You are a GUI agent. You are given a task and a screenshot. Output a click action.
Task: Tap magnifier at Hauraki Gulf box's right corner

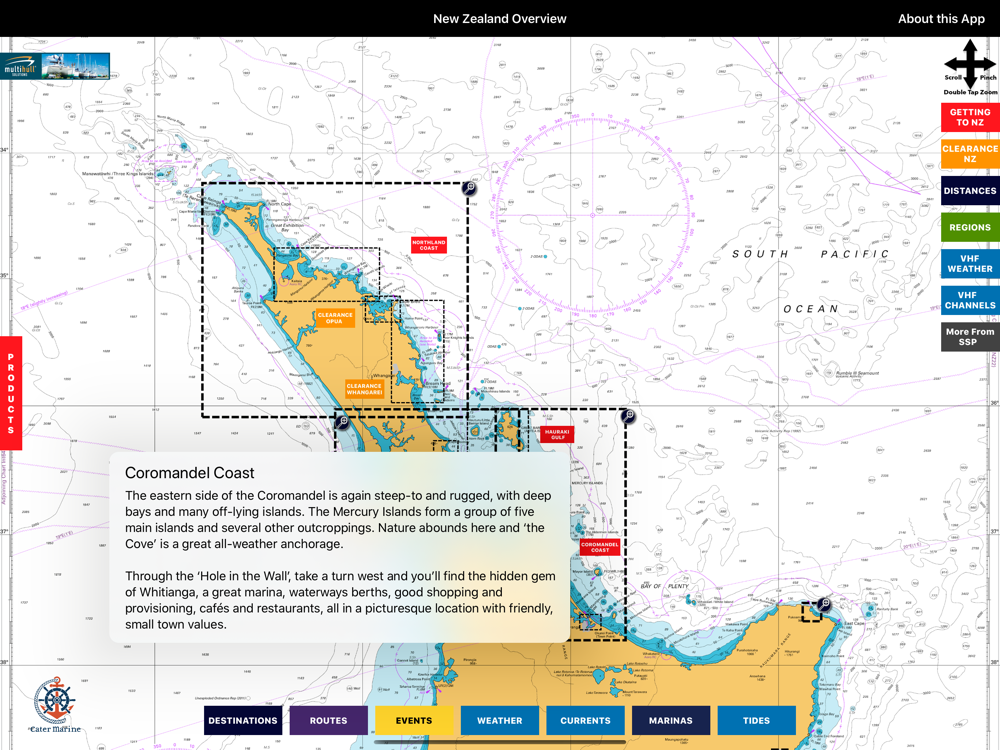tap(628, 416)
